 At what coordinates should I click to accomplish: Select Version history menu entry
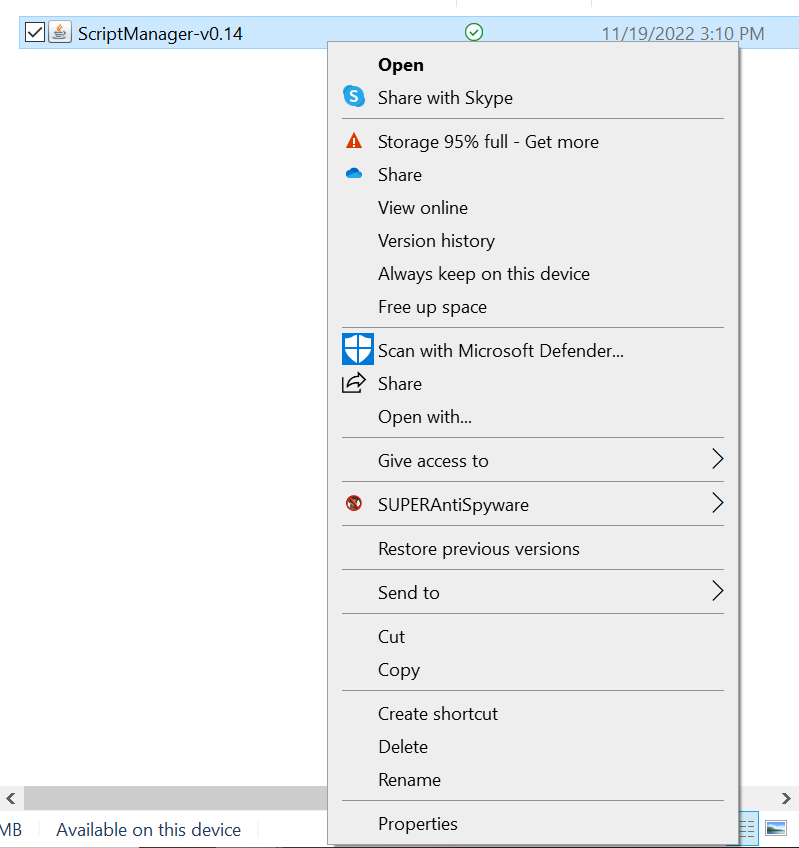[x=436, y=241]
